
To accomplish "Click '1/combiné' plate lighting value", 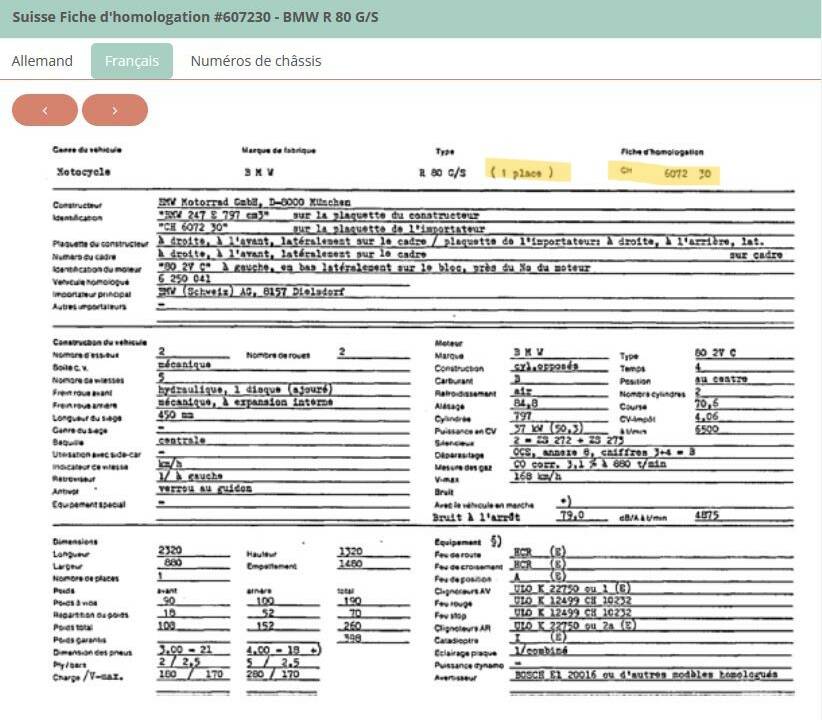I will pyautogui.click(x=540, y=650).
